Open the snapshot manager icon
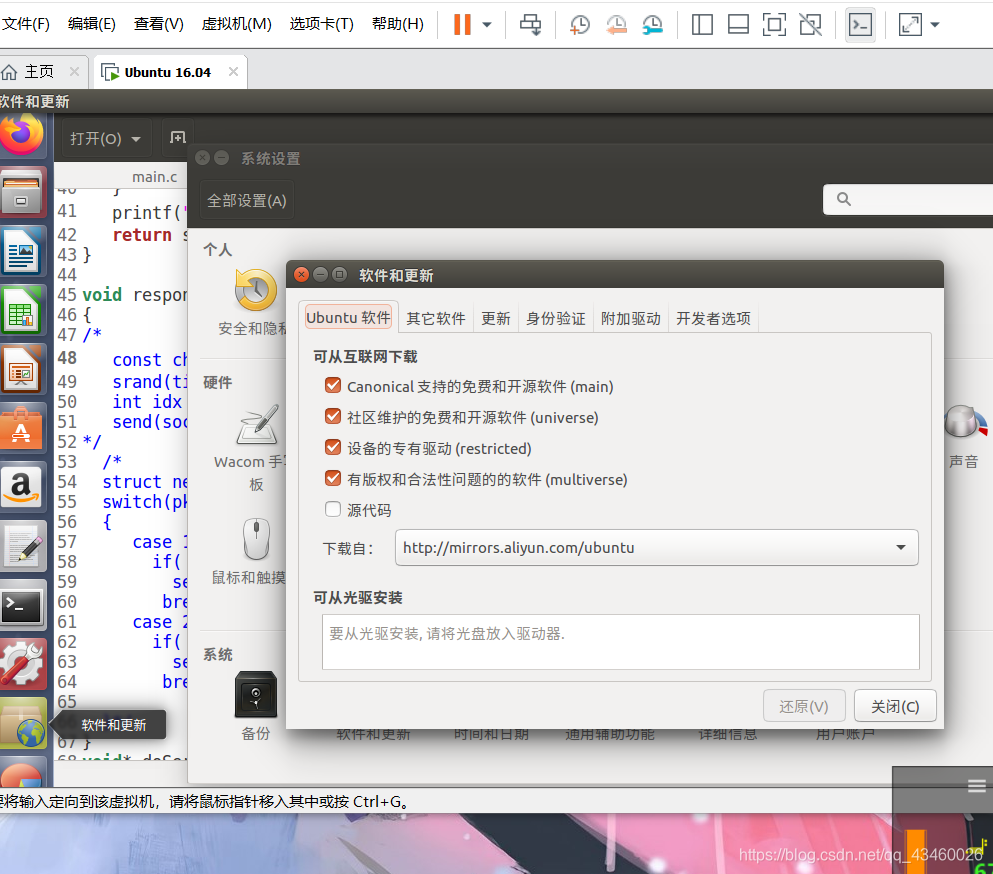The image size is (993, 874). coord(652,25)
